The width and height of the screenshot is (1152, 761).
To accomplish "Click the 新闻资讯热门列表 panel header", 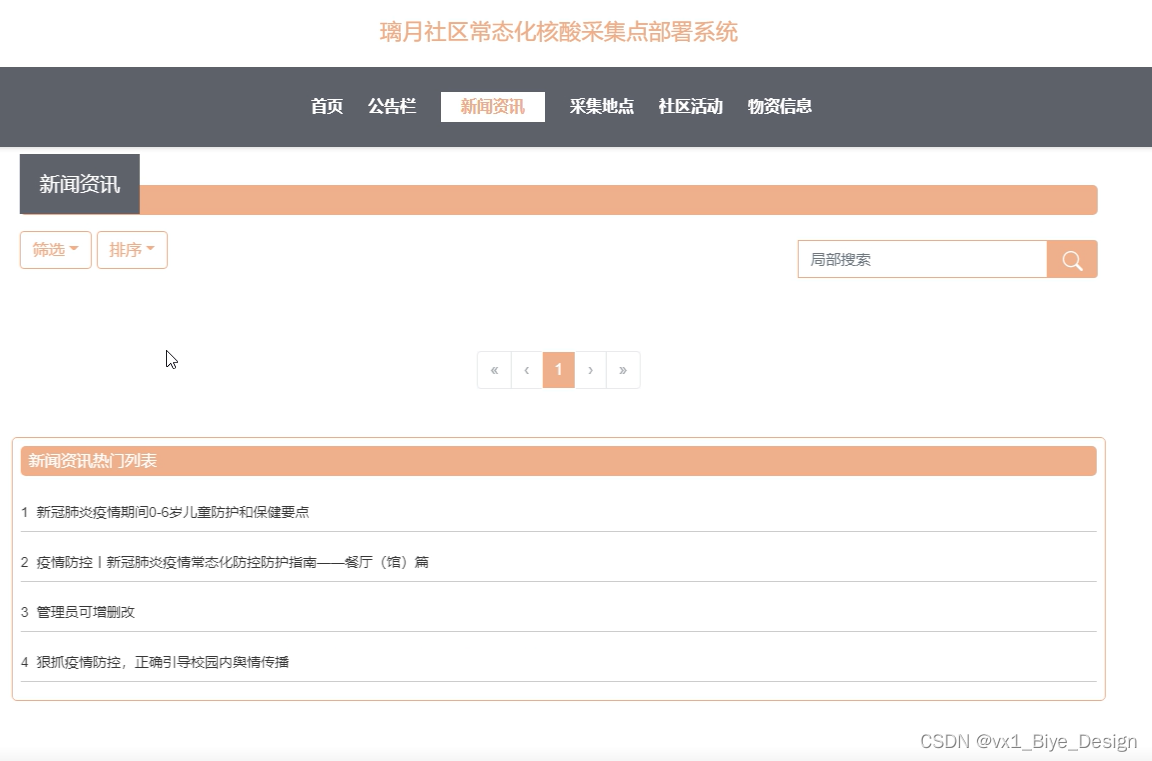I will click(558, 461).
